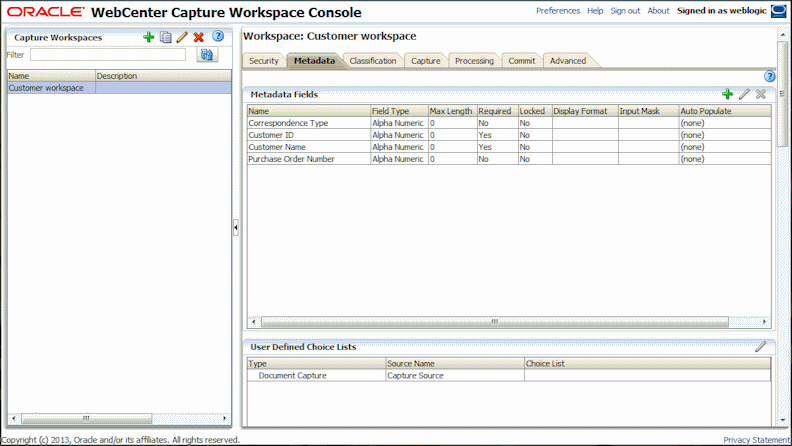Open help icon below the tab row
The height and width of the screenshot is (446, 792).
click(x=769, y=76)
